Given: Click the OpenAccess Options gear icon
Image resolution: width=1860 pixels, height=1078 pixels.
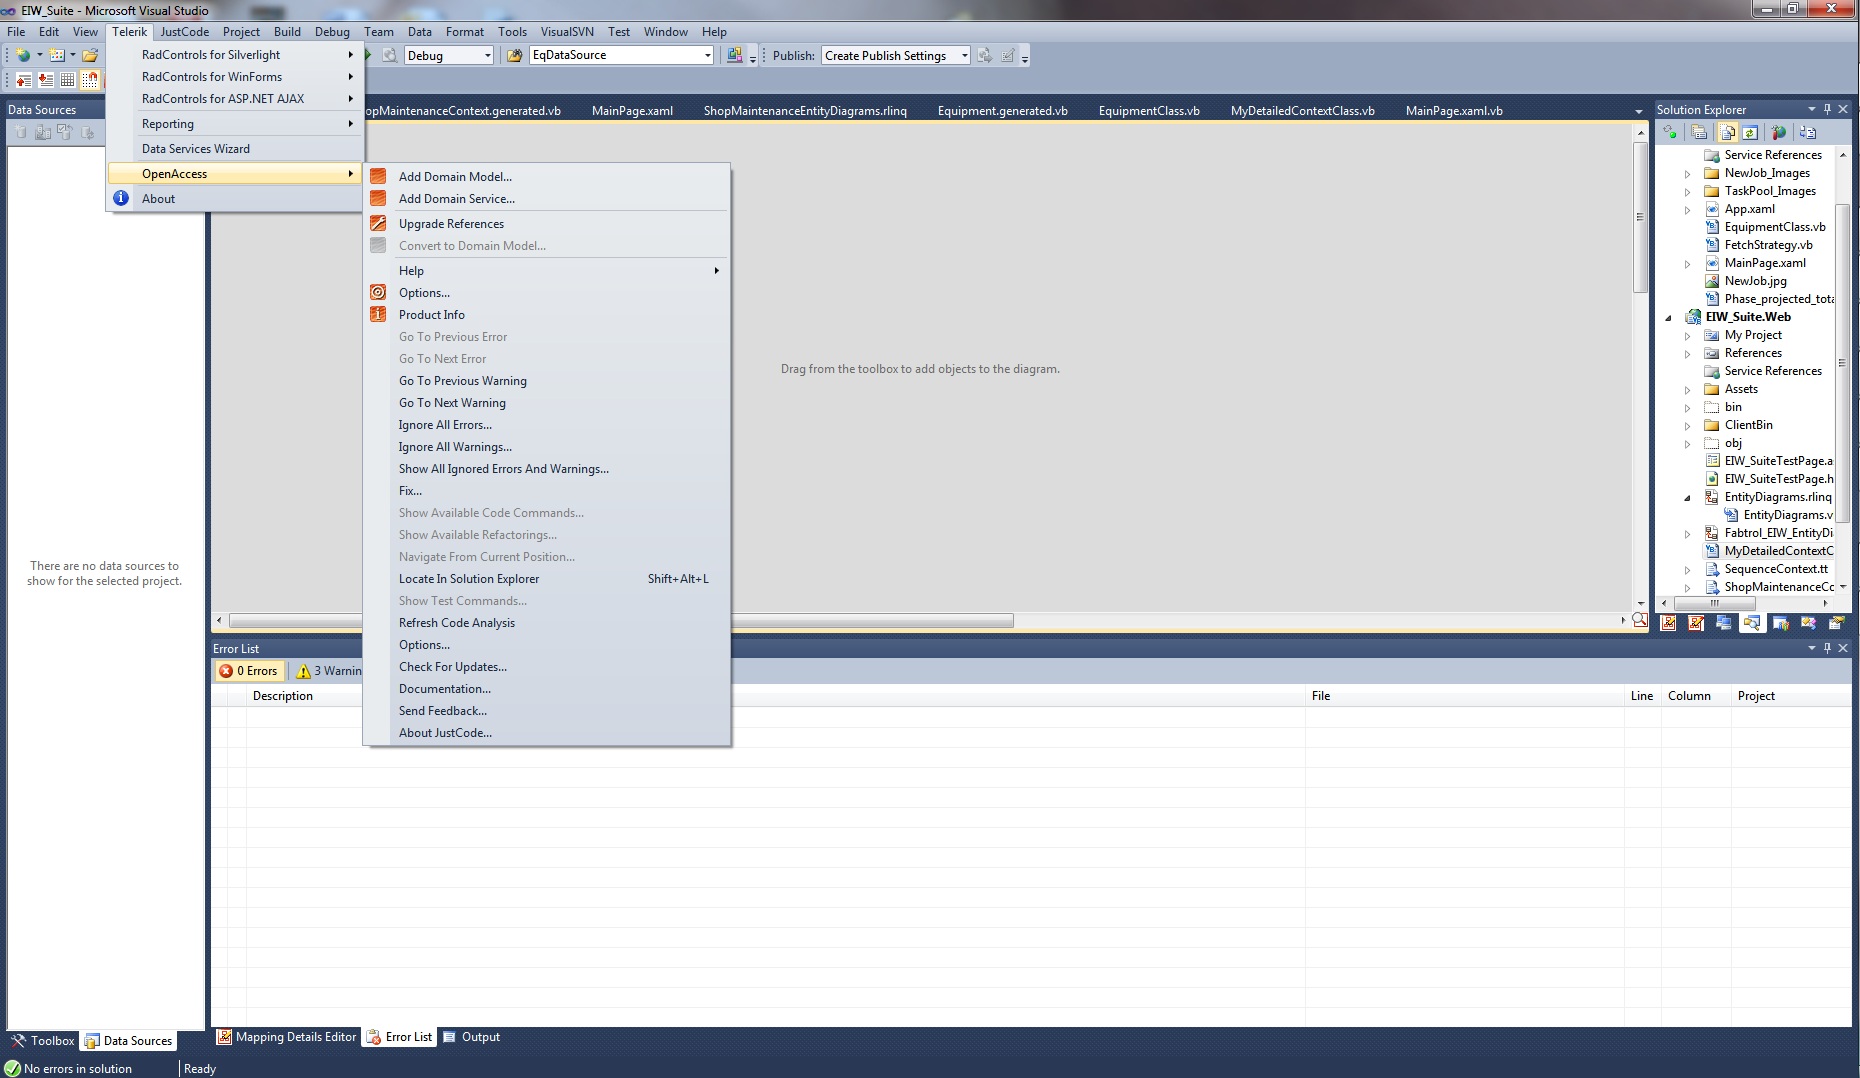Looking at the screenshot, I should (x=378, y=293).
